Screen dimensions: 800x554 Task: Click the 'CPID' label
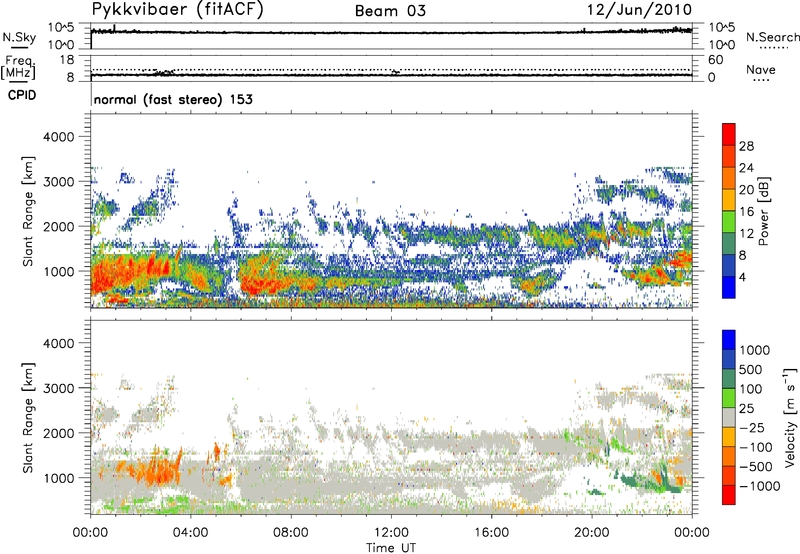click(x=22, y=95)
